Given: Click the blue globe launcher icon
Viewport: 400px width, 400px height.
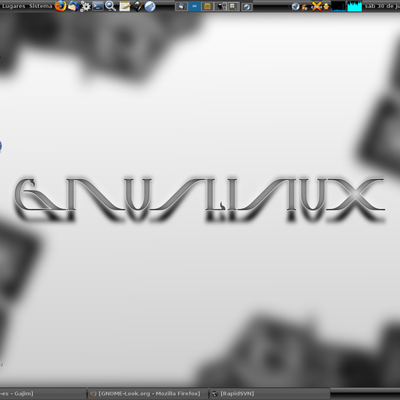Looking at the screenshot, I should coord(150,6).
